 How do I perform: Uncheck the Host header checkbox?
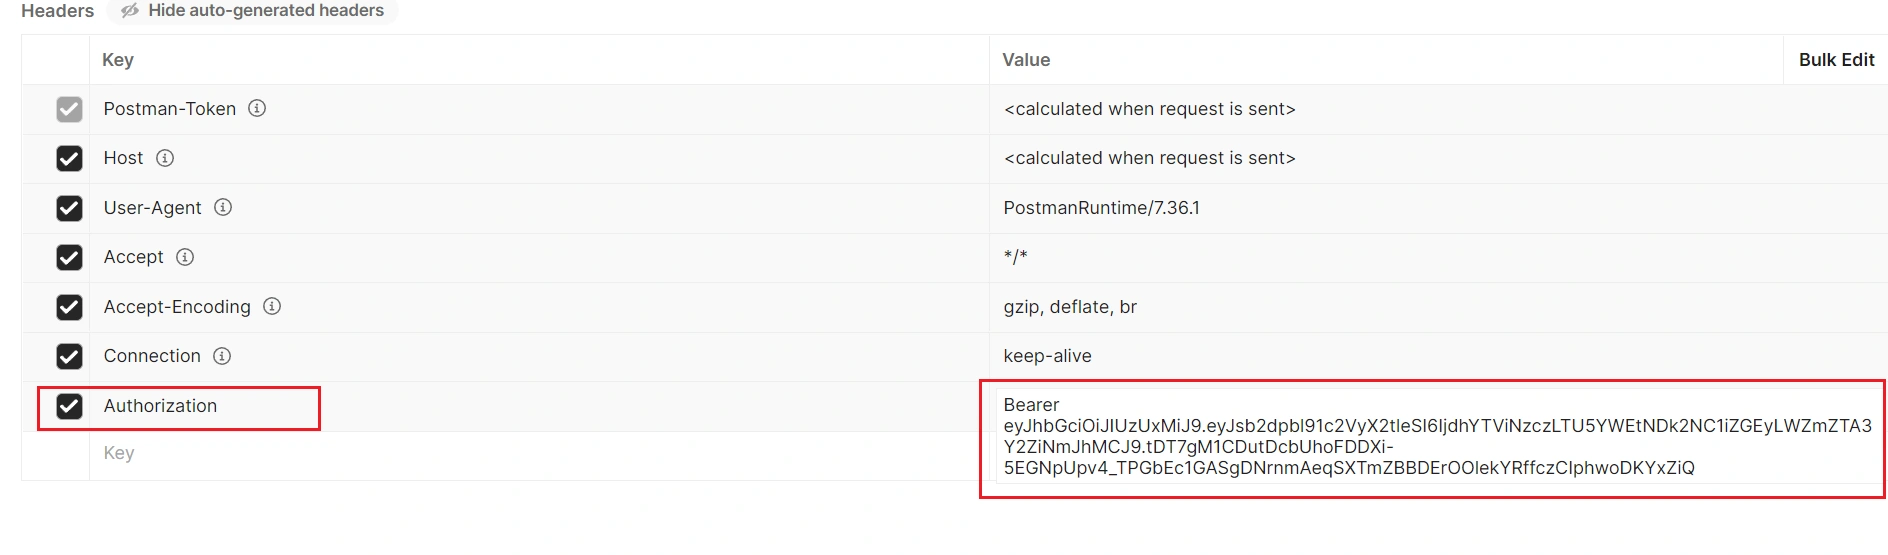[x=69, y=158]
